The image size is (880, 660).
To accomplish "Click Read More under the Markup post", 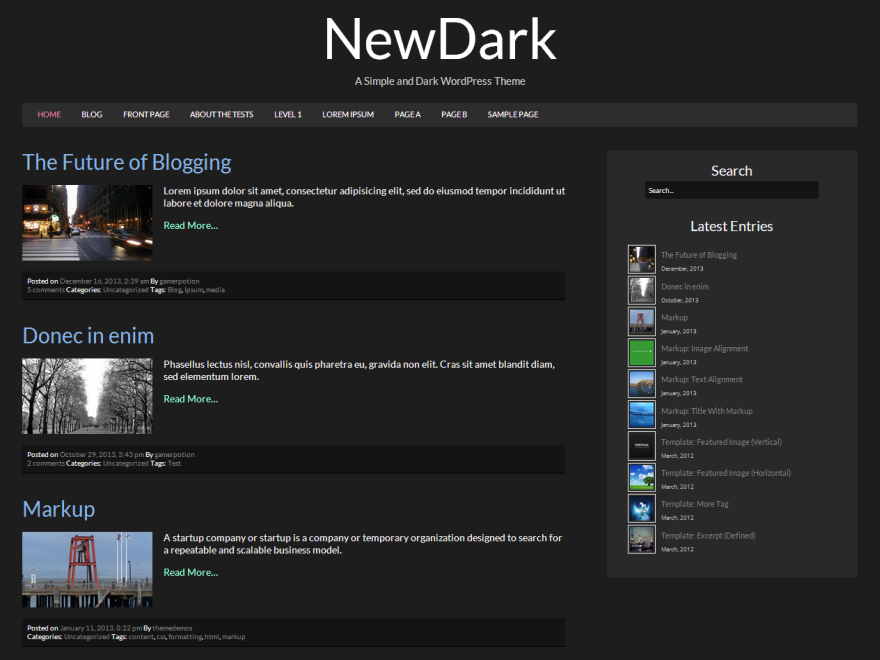I will (x=190, y=572).
